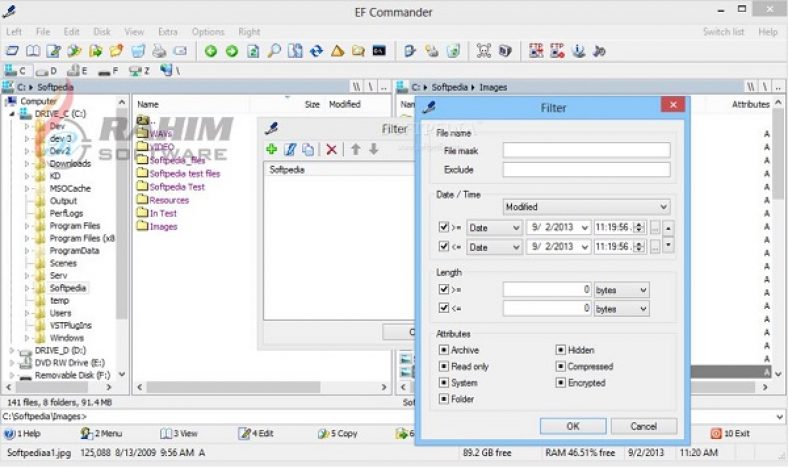Click the File mask input field
This screenshot has width=788, height=468.
click(x=586, y=150)
